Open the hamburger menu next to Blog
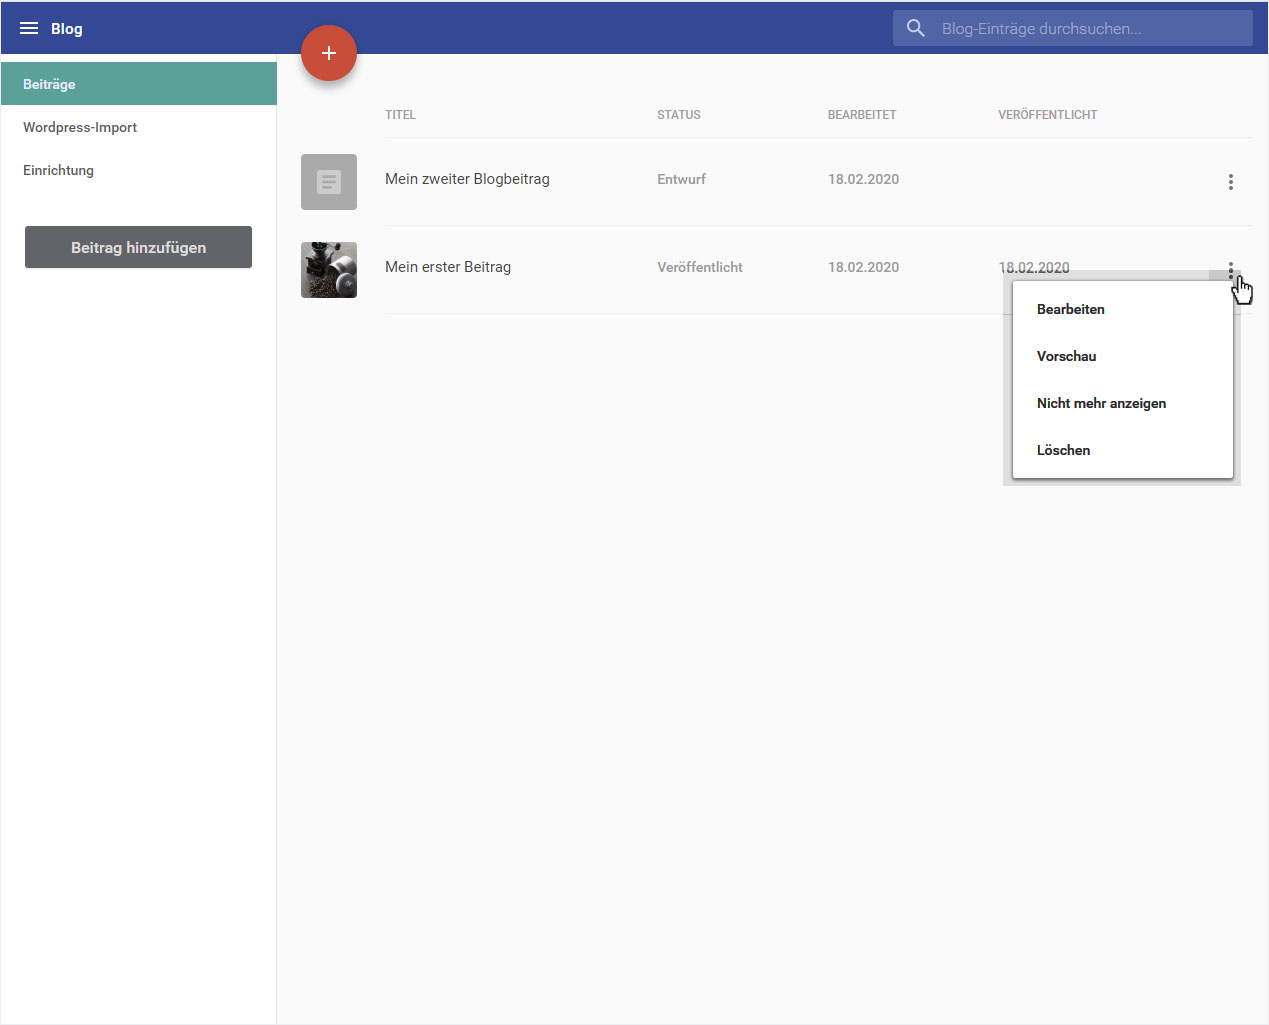 (29, 28)
